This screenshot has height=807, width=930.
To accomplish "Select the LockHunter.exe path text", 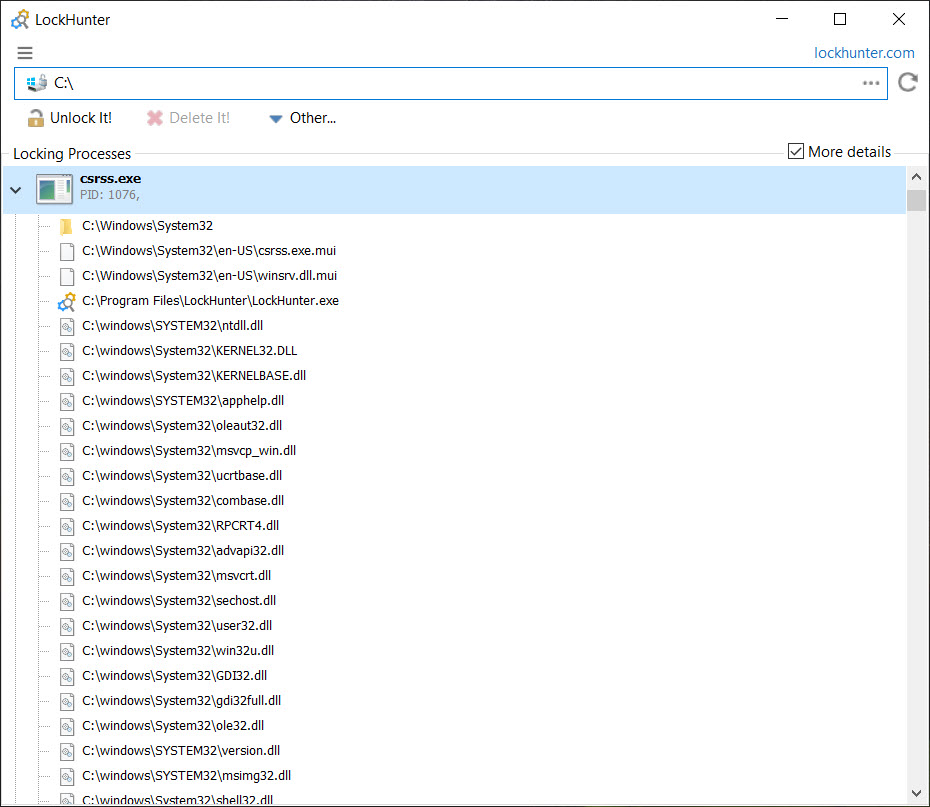I will coord(211,301).
